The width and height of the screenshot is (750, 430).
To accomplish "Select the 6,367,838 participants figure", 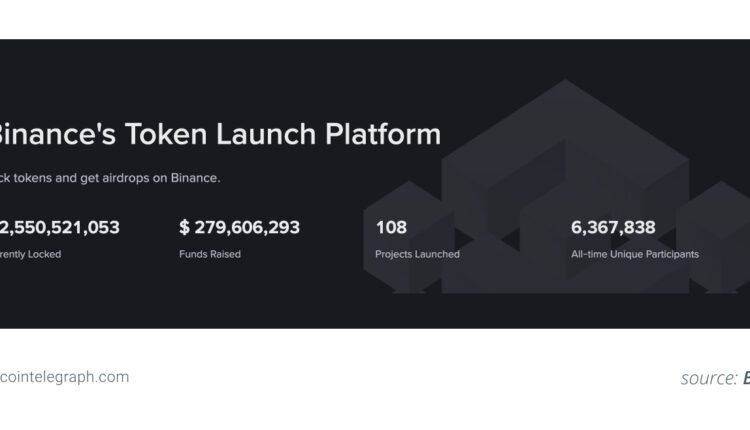I will click(613, 227).
